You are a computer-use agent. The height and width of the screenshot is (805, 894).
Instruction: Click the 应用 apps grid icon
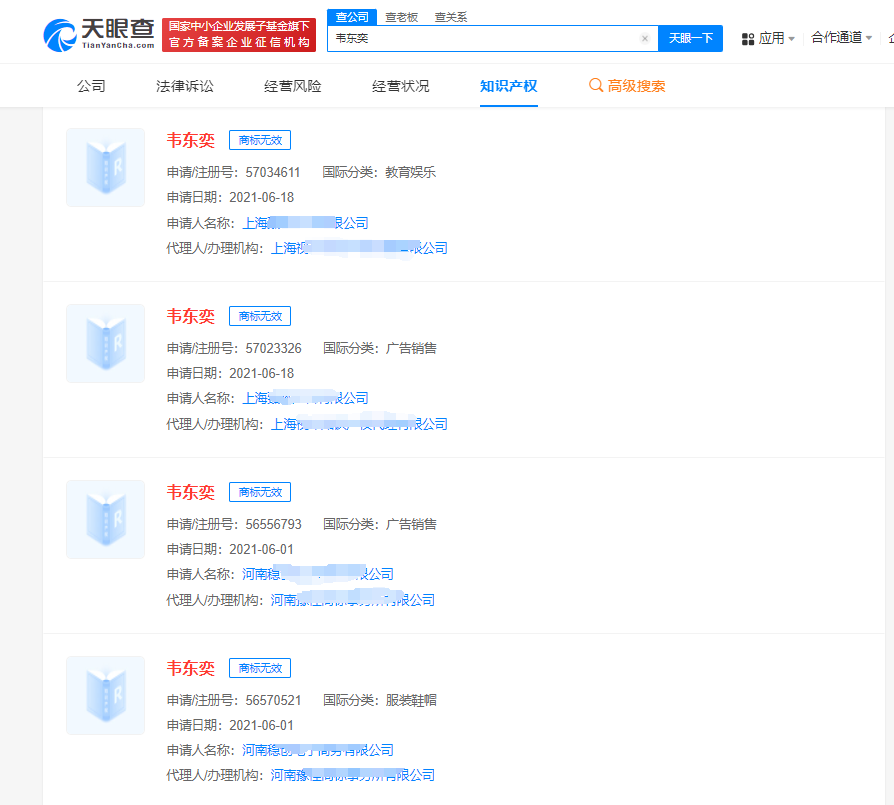[746, 36]
